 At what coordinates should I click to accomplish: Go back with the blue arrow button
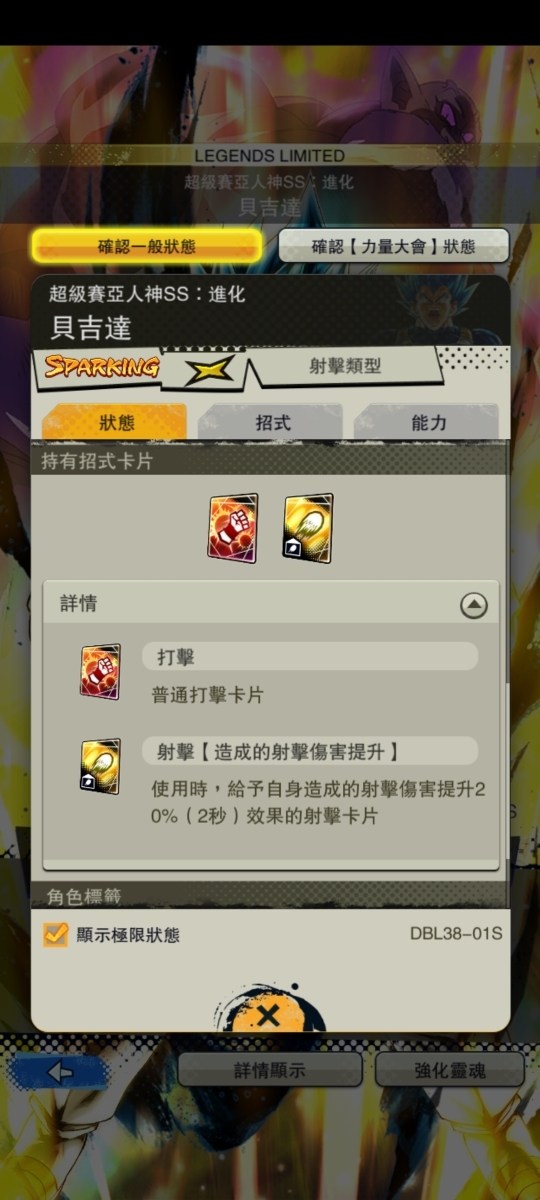(59, 1071)
